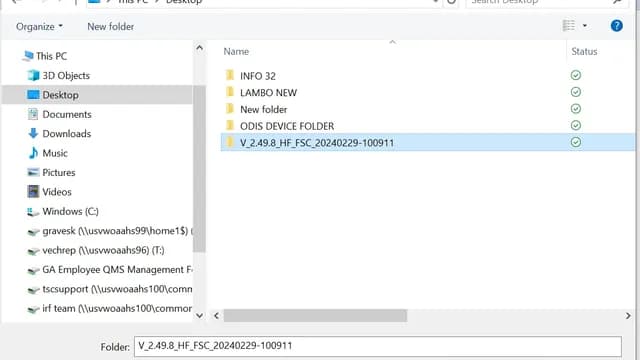This screenshot has width=640, height=360.
Task: Select the INFO 32 folder
Action: (258, 76)
